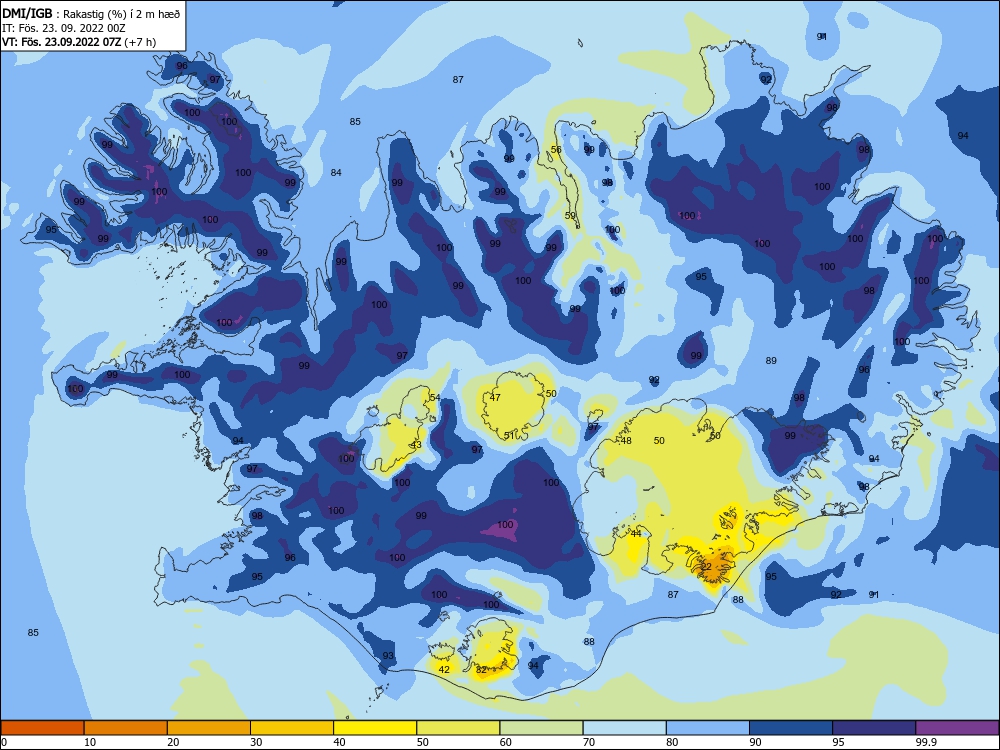
Task: Click the humidity value 43 on the map
Action: coord(416,445)
